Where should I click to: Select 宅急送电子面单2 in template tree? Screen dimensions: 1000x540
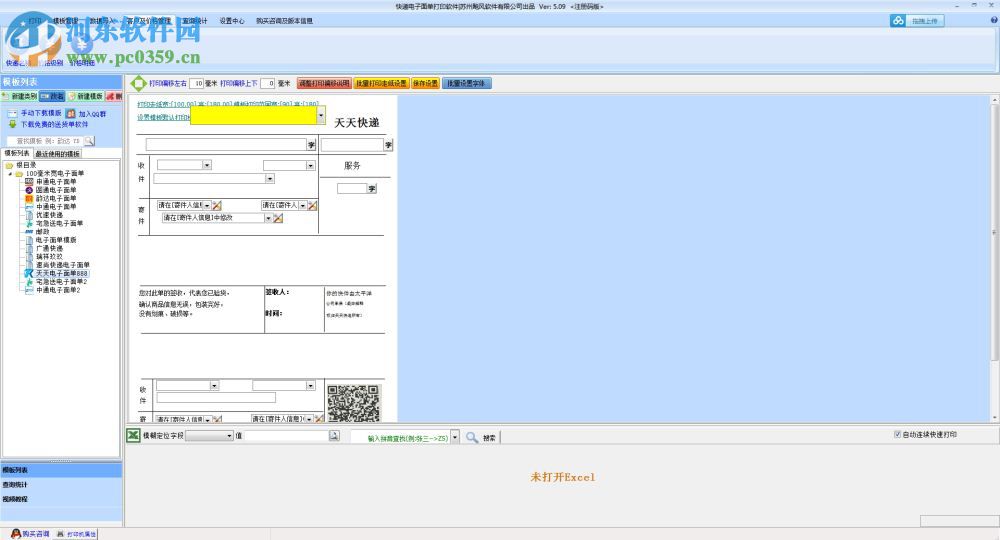61,281
